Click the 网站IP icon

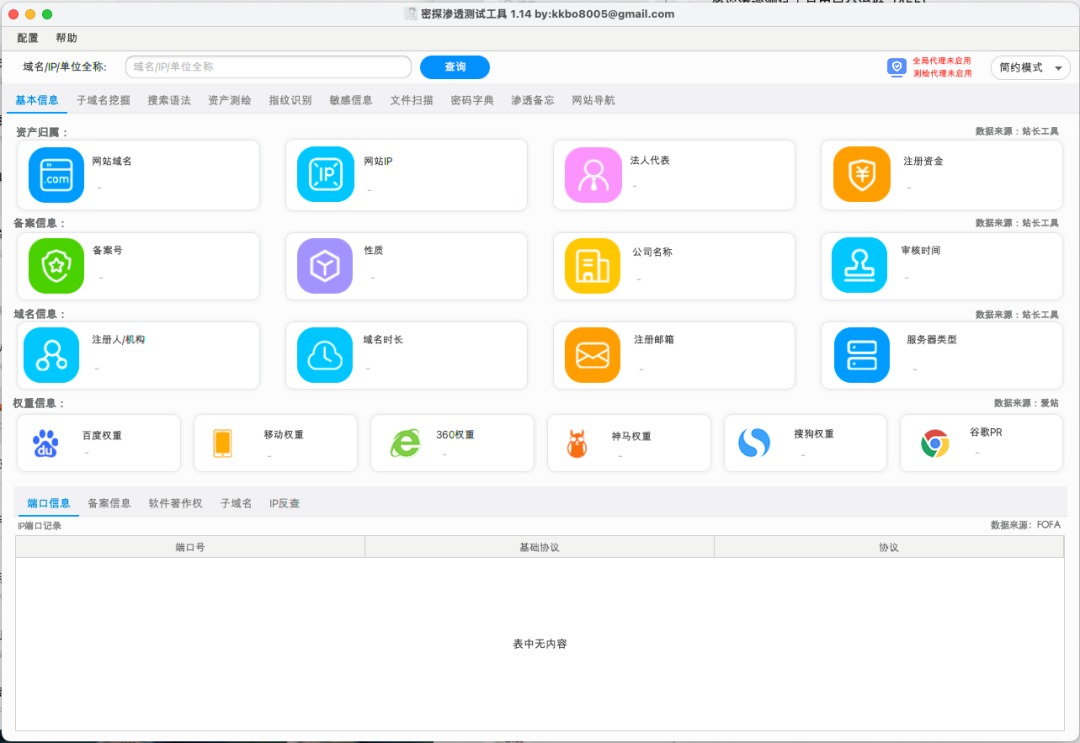point(325,174)
